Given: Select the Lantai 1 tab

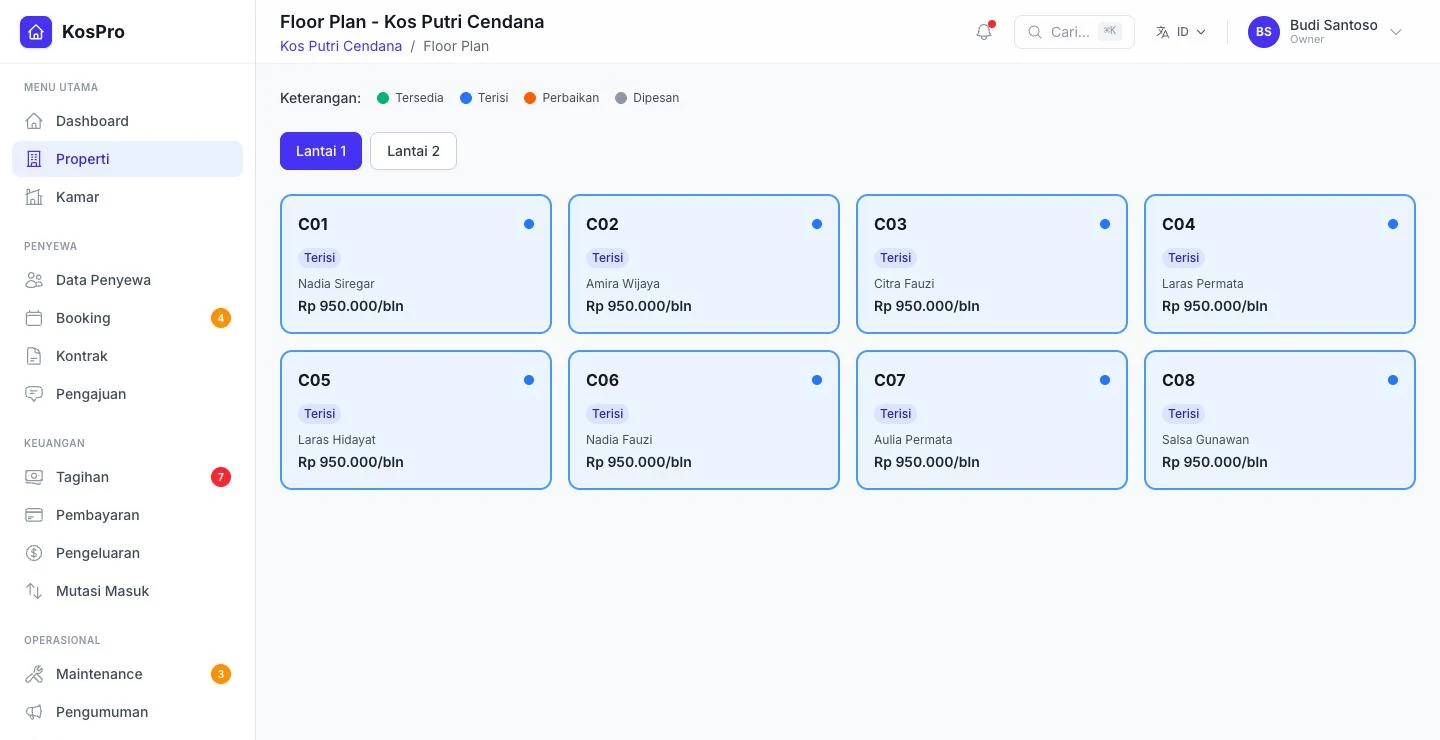Looking at the screenshot, I should (321, 151).
